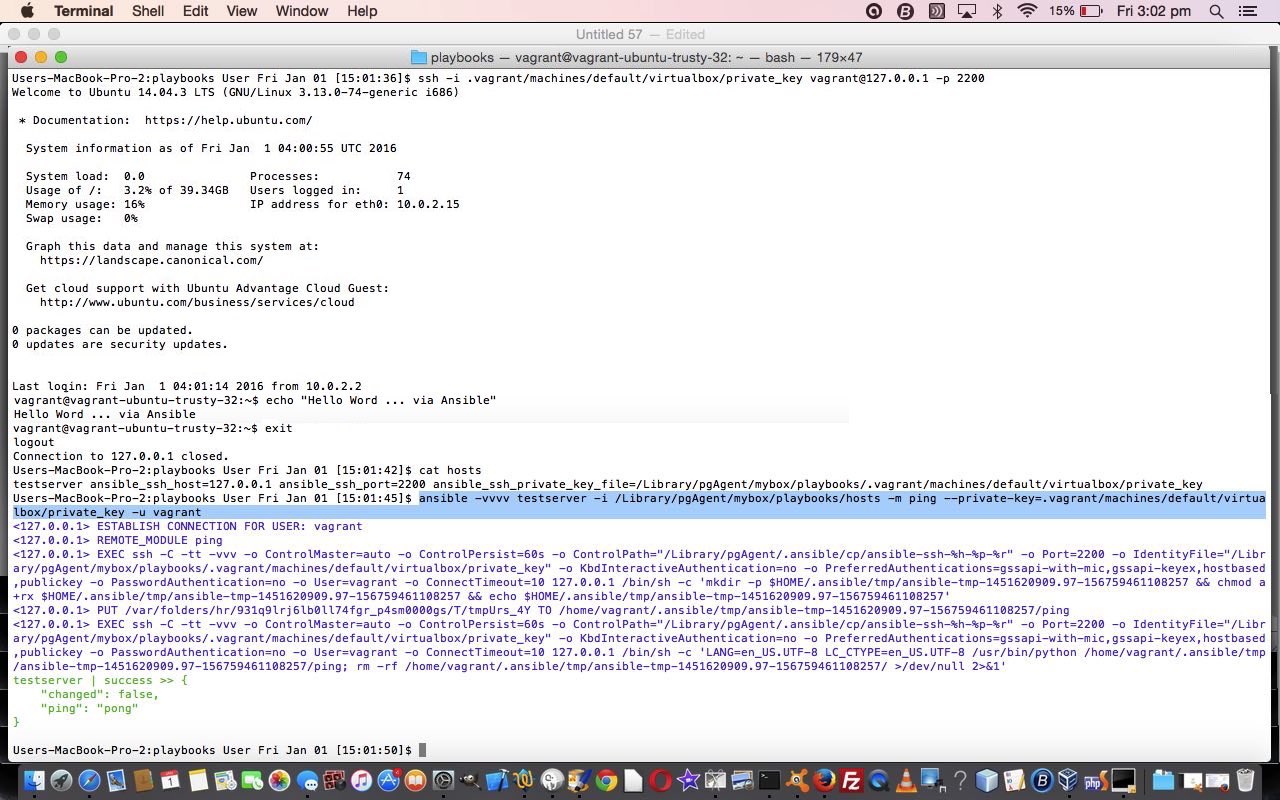The height and width of the screenshot is (800, 1280).
Task: Open the Window menu
Action: (301, 11)
